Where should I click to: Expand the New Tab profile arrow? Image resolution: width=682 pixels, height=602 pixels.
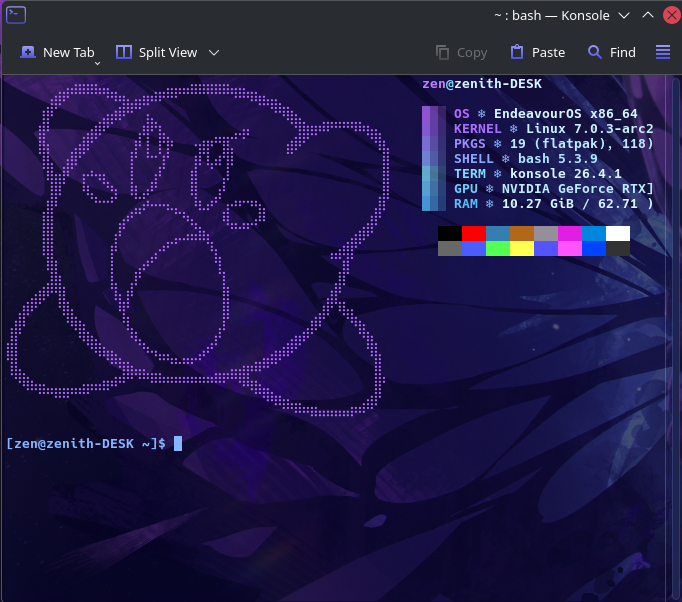(97, 64)
